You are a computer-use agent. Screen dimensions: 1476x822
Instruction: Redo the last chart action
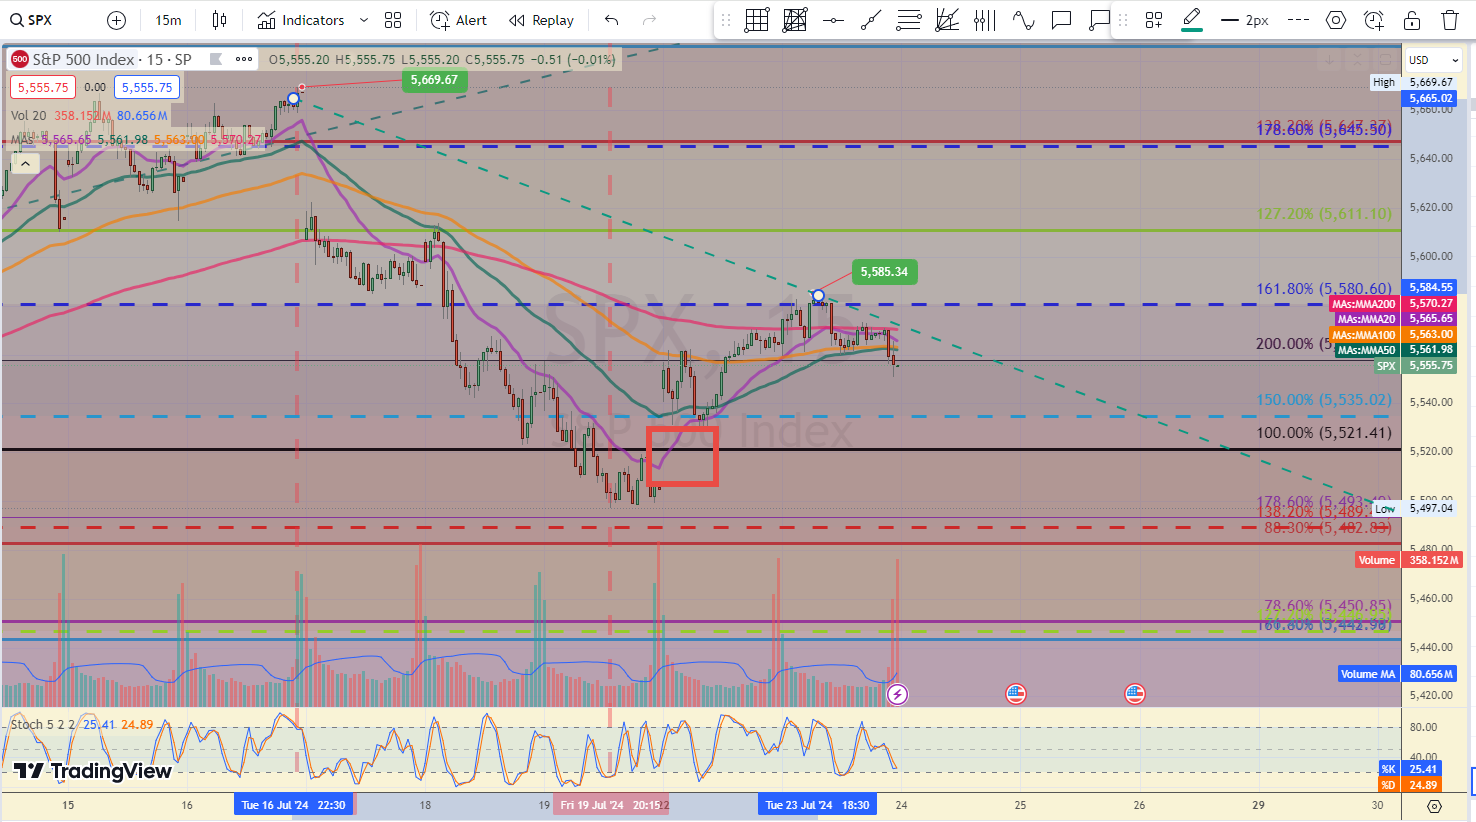click(649, 20)
